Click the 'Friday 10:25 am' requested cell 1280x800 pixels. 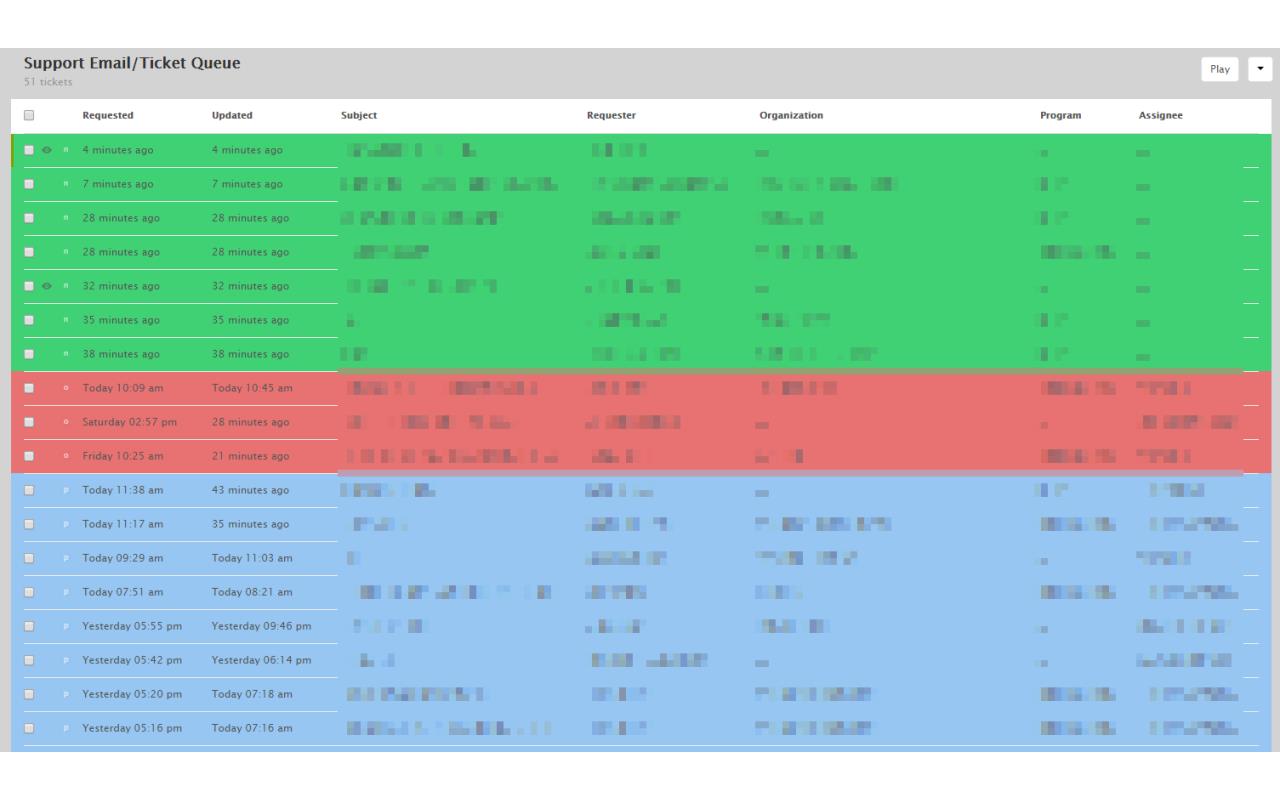click(123, 456)
